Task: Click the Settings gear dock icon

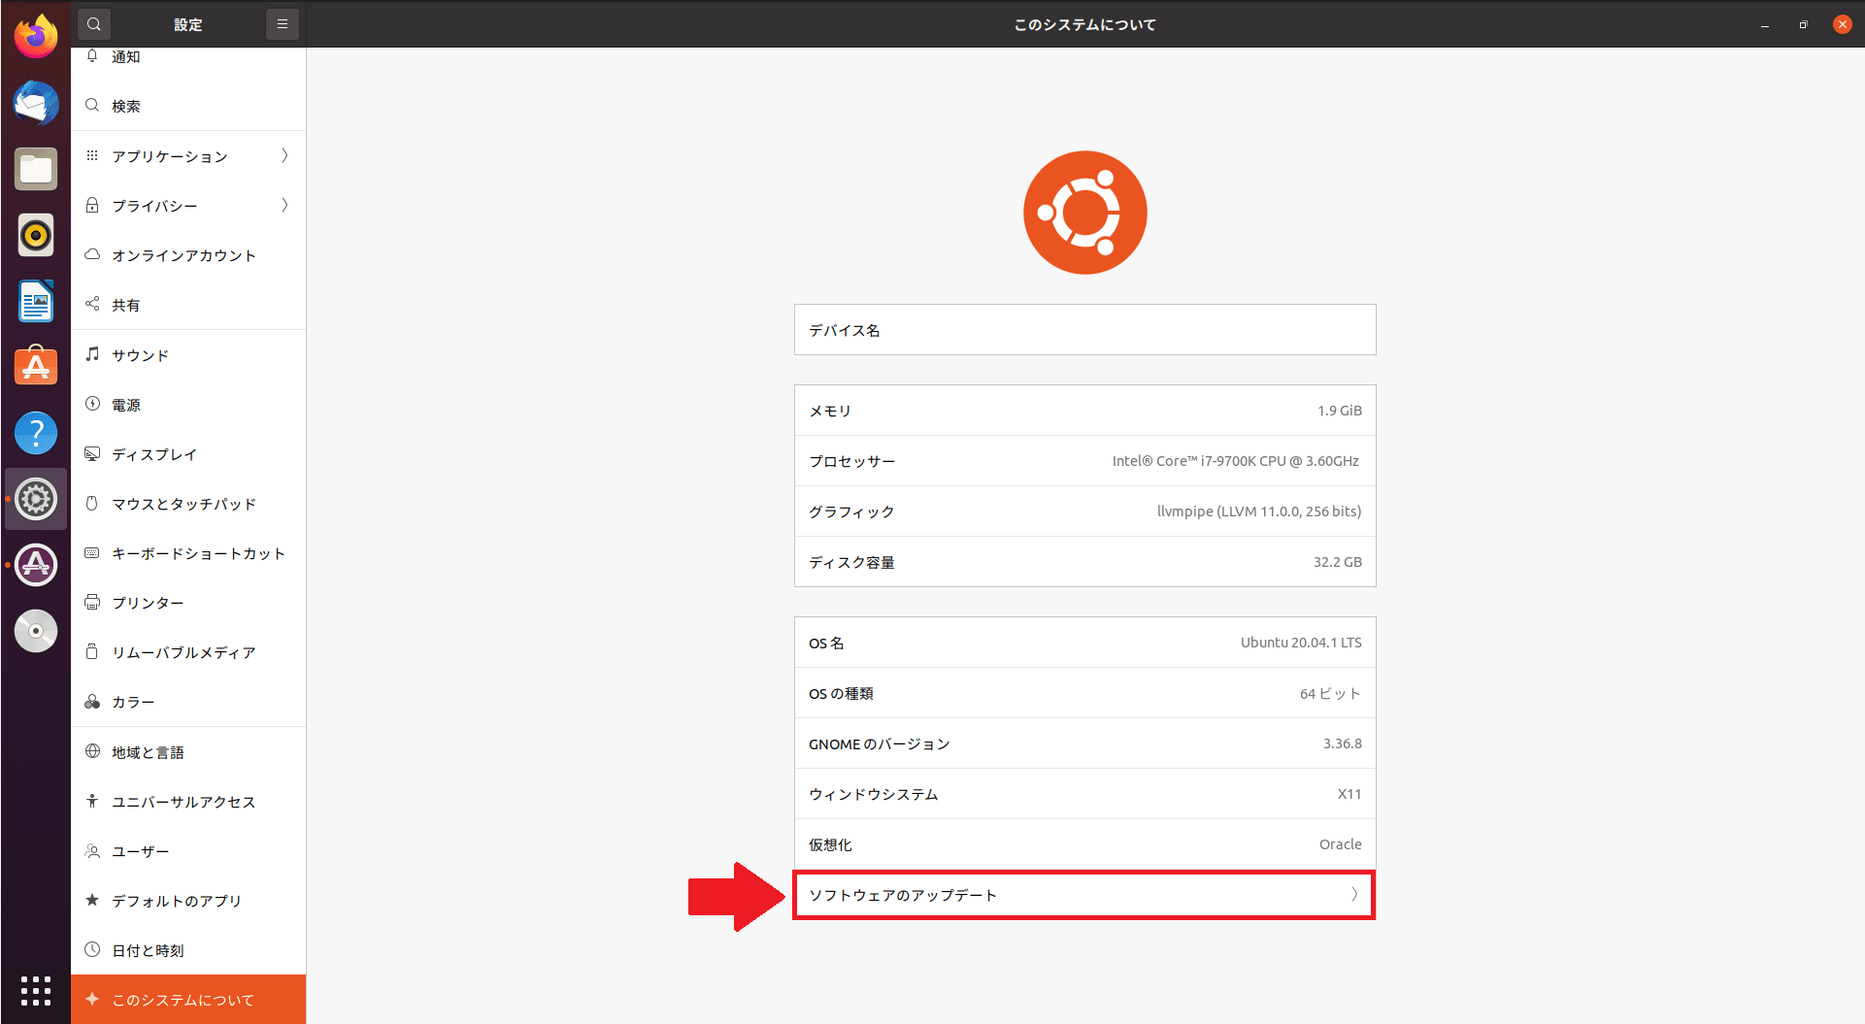Action: [x=36, y=499]
